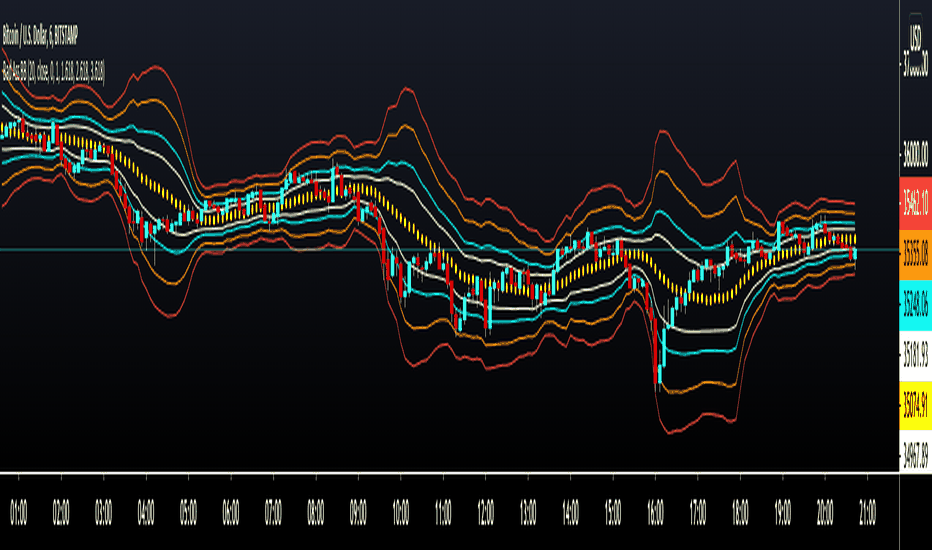Click the 01:00 time axis label
The height and width of the screenshot is (550, 932).
pos(18,512)
